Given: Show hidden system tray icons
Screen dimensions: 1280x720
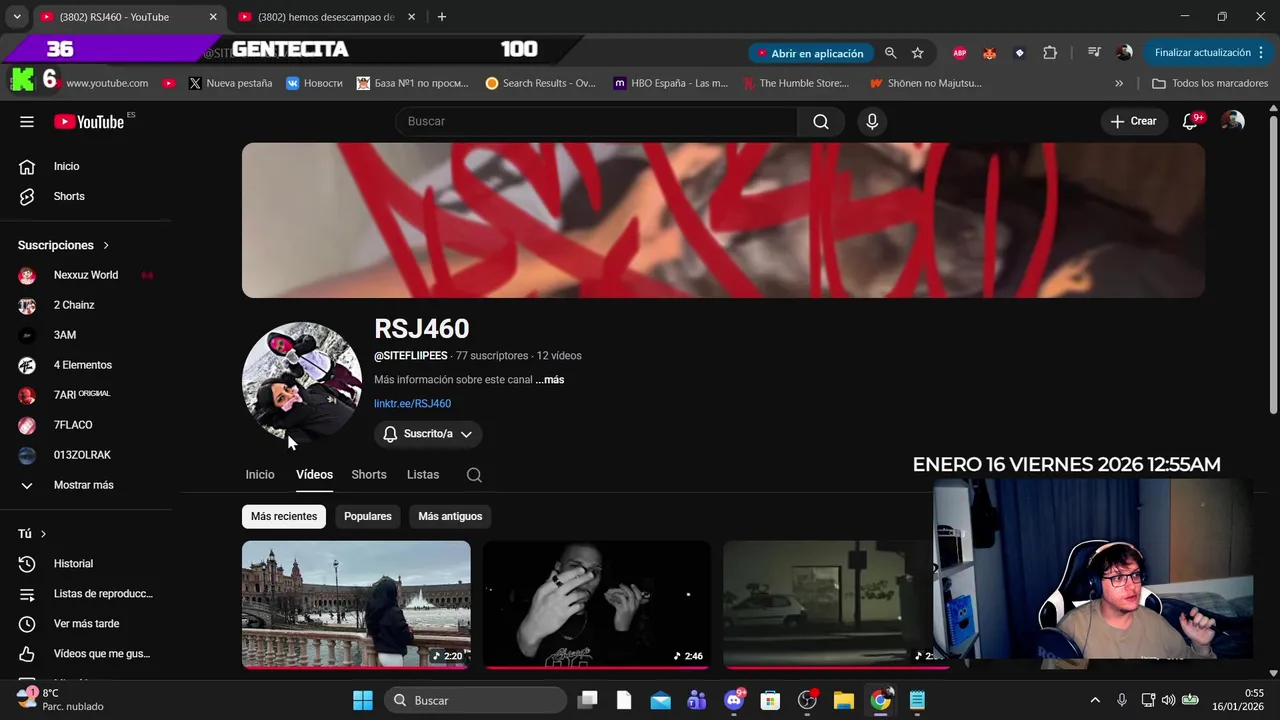Looking at the screenshot, I should tap(1095, 700).
